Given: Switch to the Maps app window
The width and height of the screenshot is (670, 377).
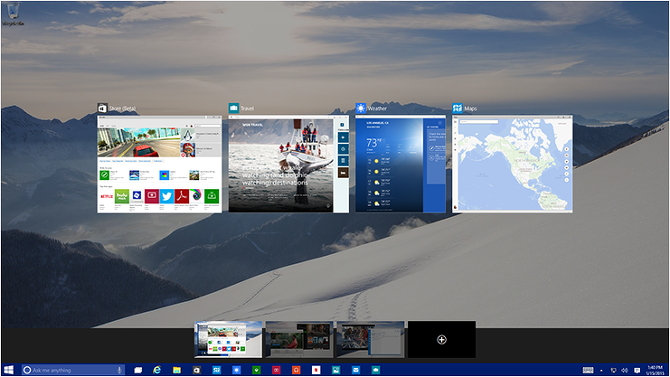Looking at the screenshot, I should click(x=512, y=164).
